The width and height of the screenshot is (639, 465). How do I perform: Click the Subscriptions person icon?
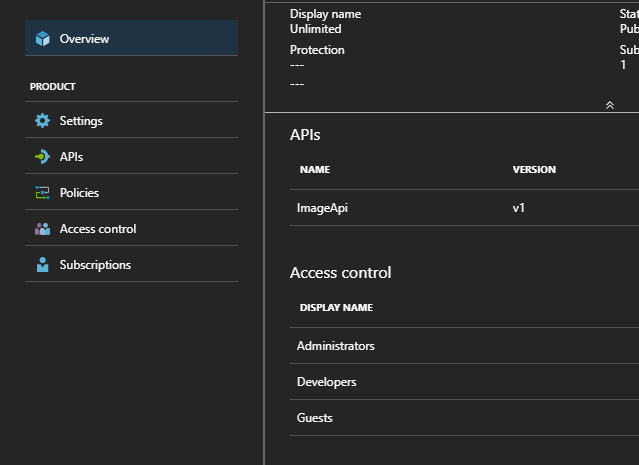pos(42,264)
